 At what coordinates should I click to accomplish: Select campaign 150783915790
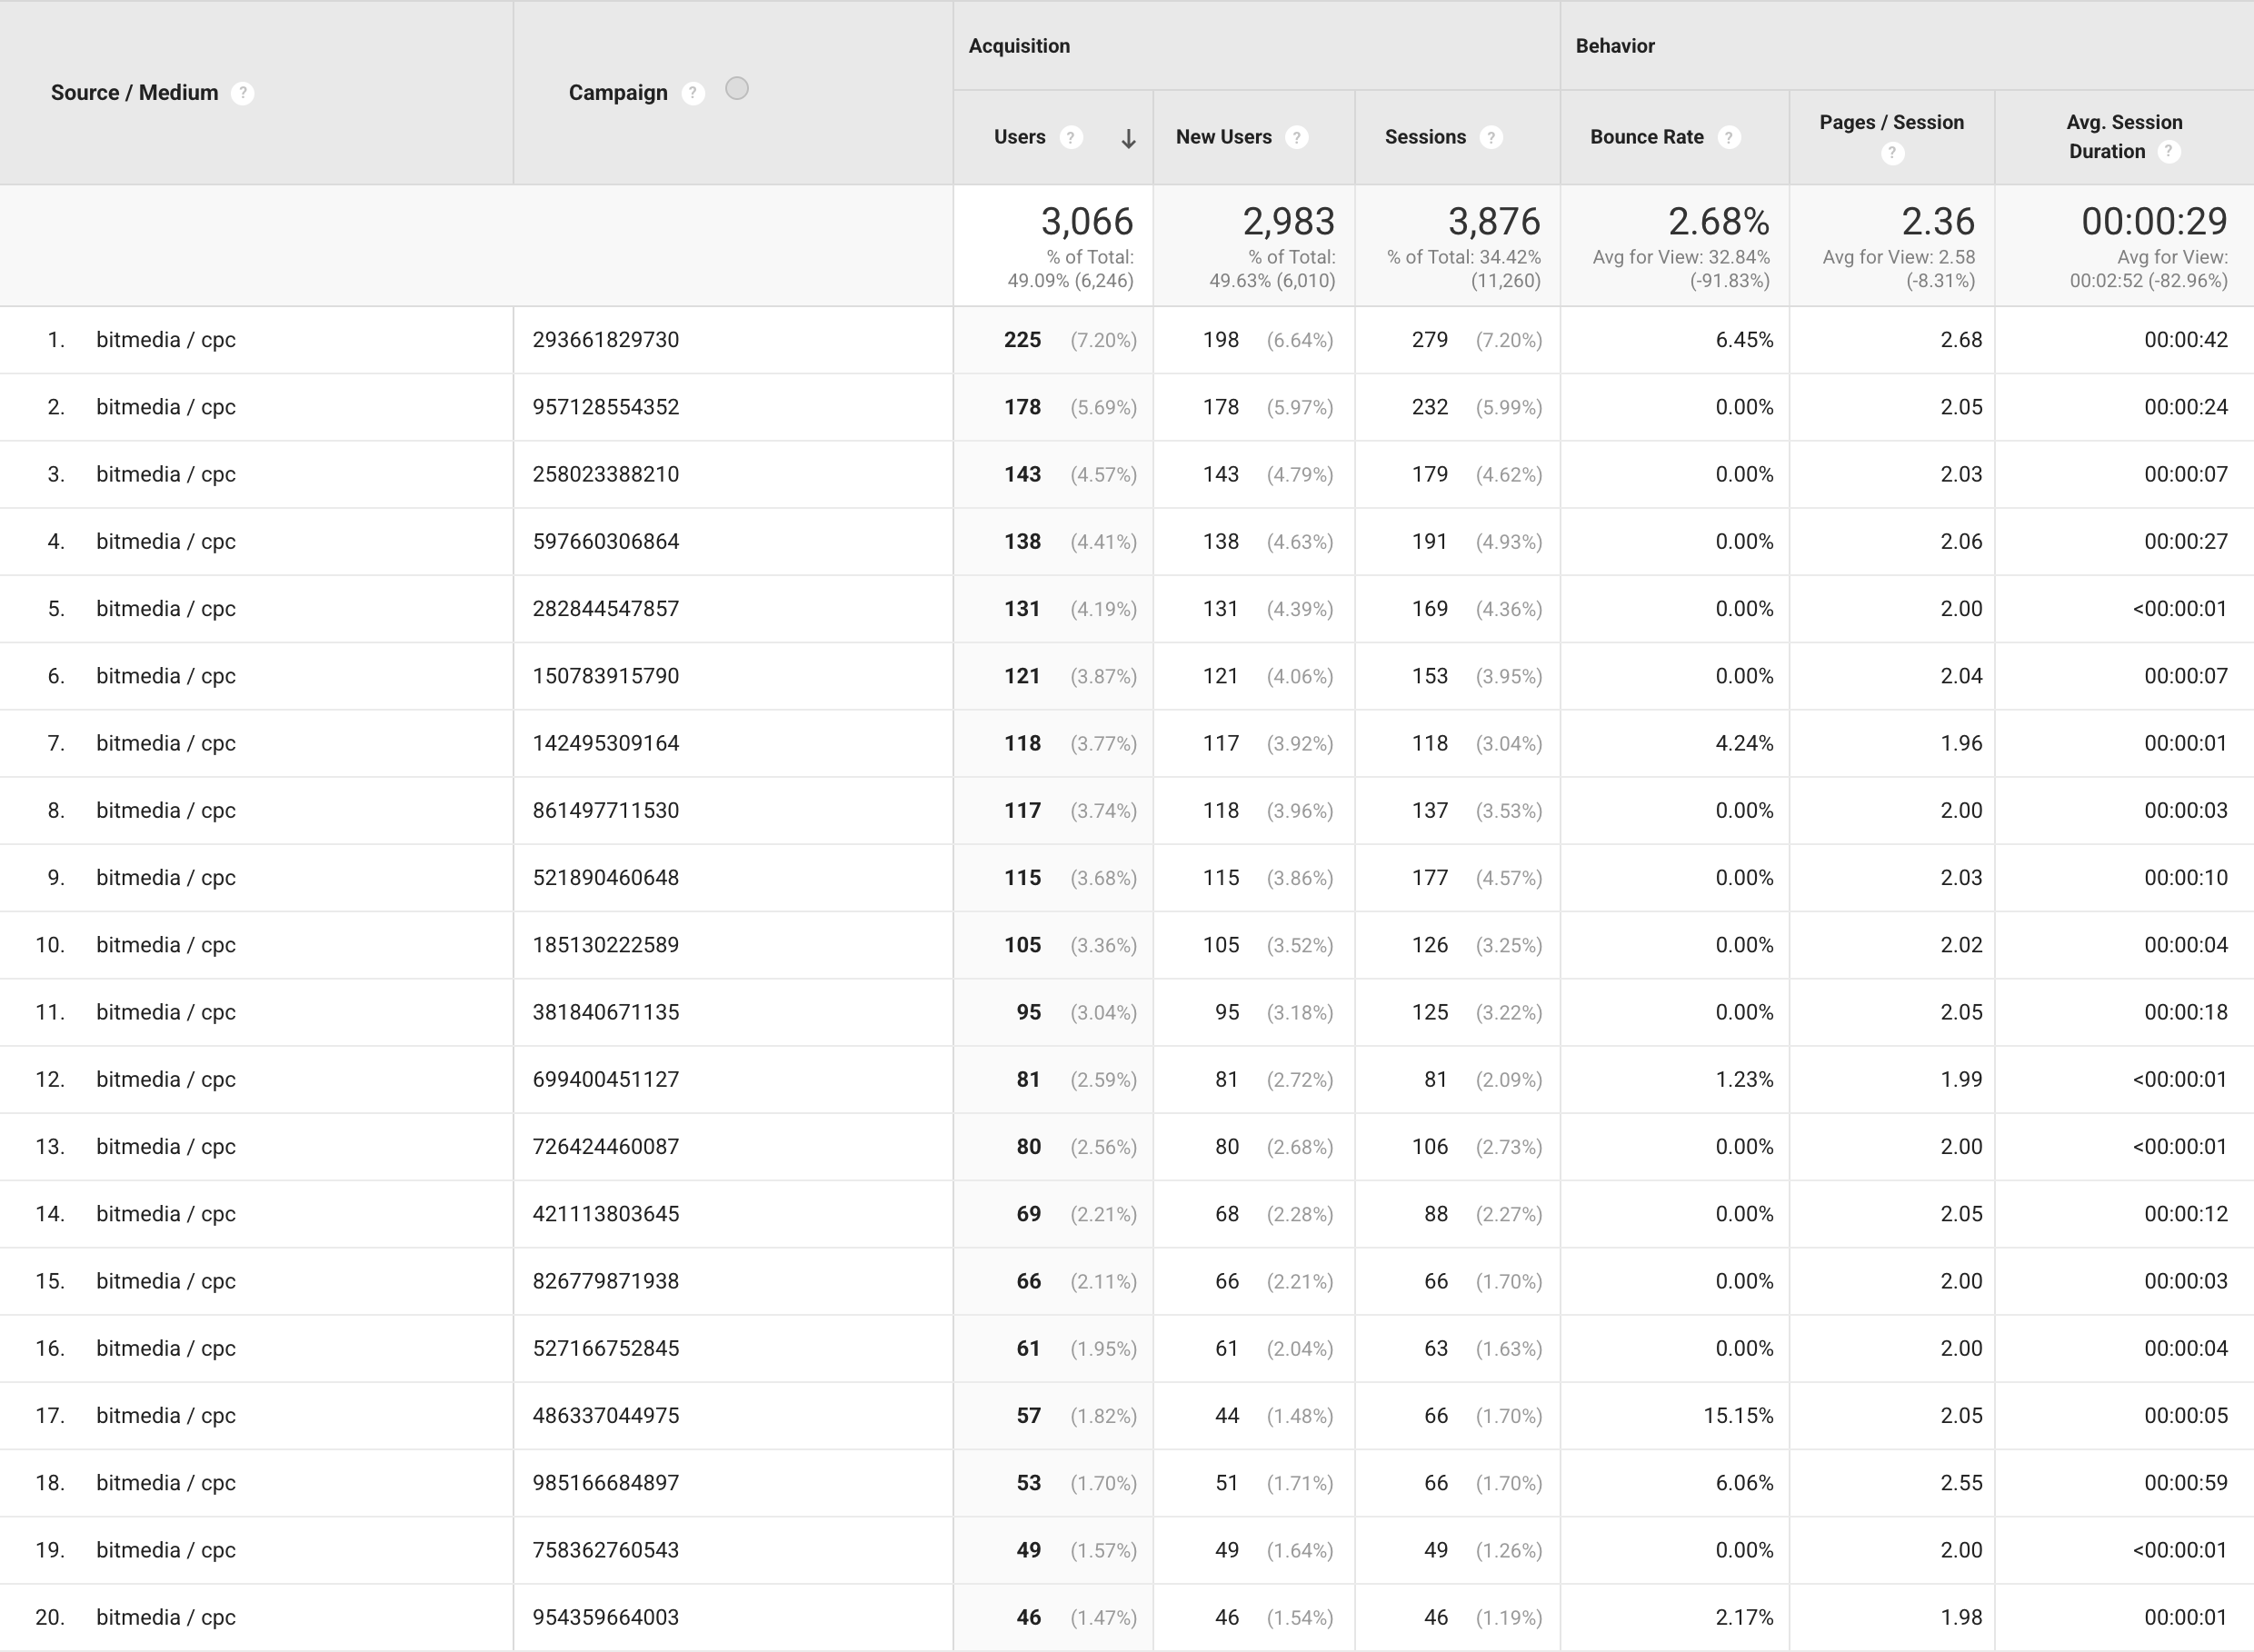[x=606, y=676]
